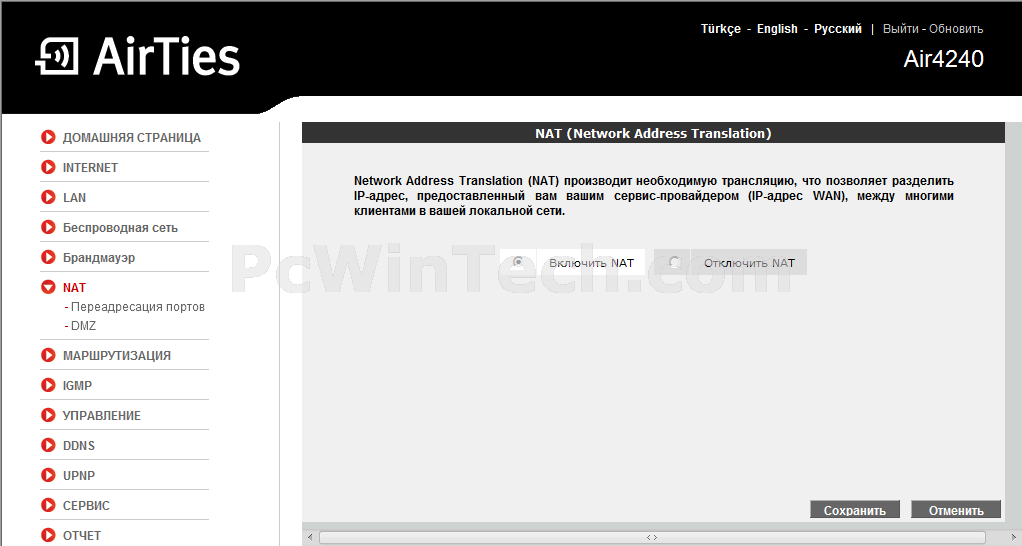Image resolution: width=1022 pixels, height=546 pixels.
Task: Click arrow icon beside DDNS
Action: pyautogui.click(x=48, y=445)
